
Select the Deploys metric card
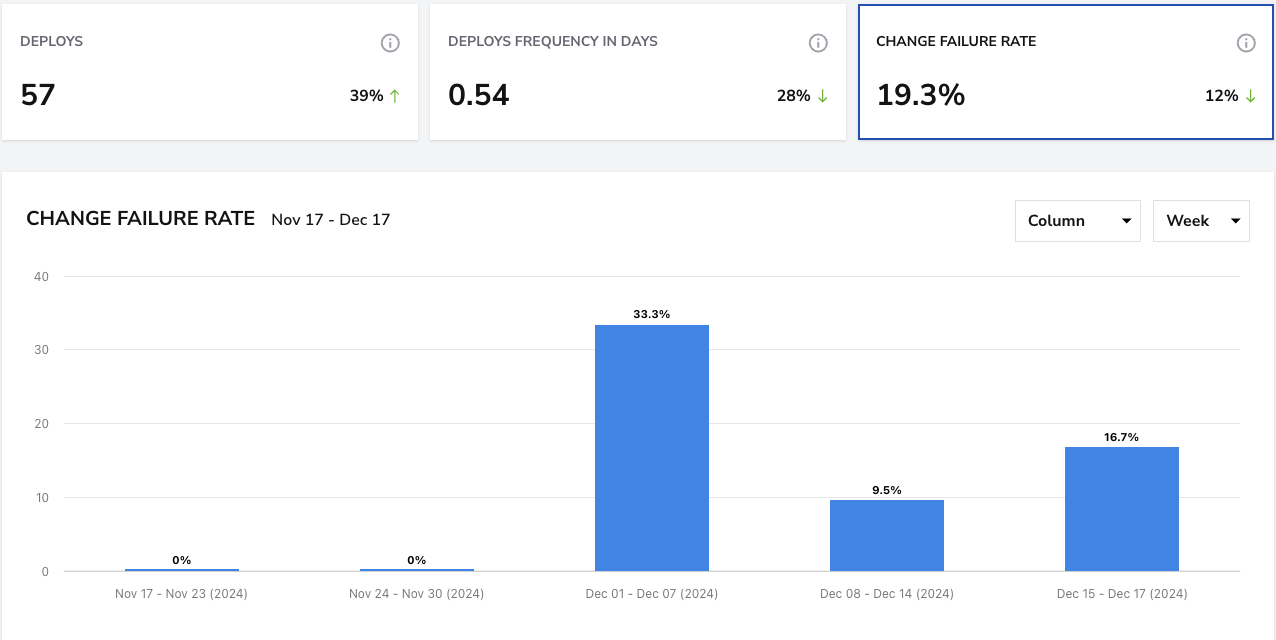pos(210,72)
